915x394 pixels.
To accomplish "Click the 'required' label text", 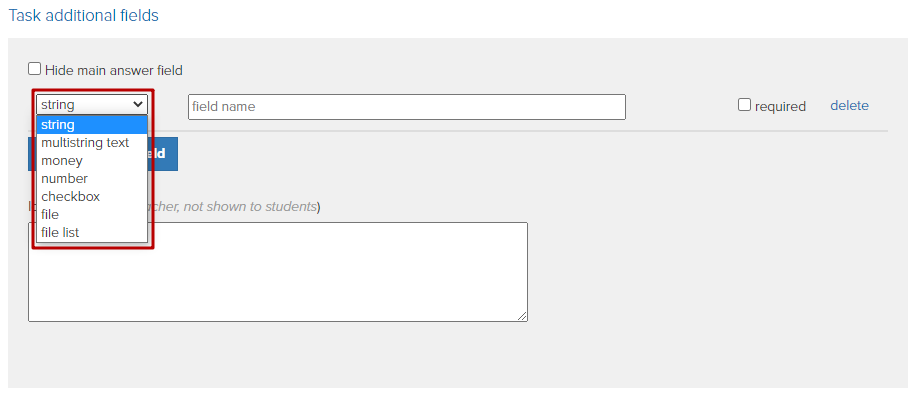I will (x=780, y=106).
